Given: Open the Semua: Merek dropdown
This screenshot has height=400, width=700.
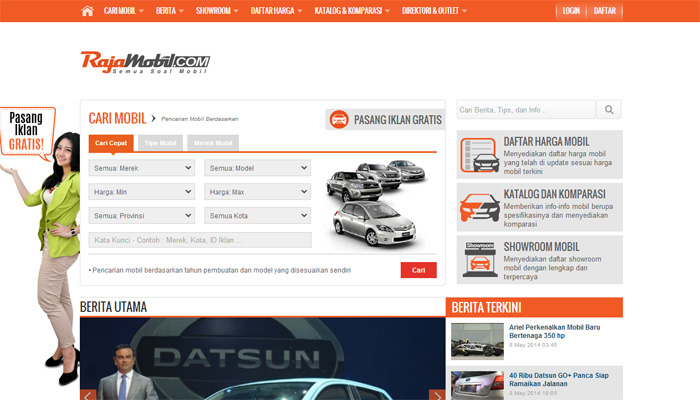Looking at the screenshot, I should click(142, 168).
